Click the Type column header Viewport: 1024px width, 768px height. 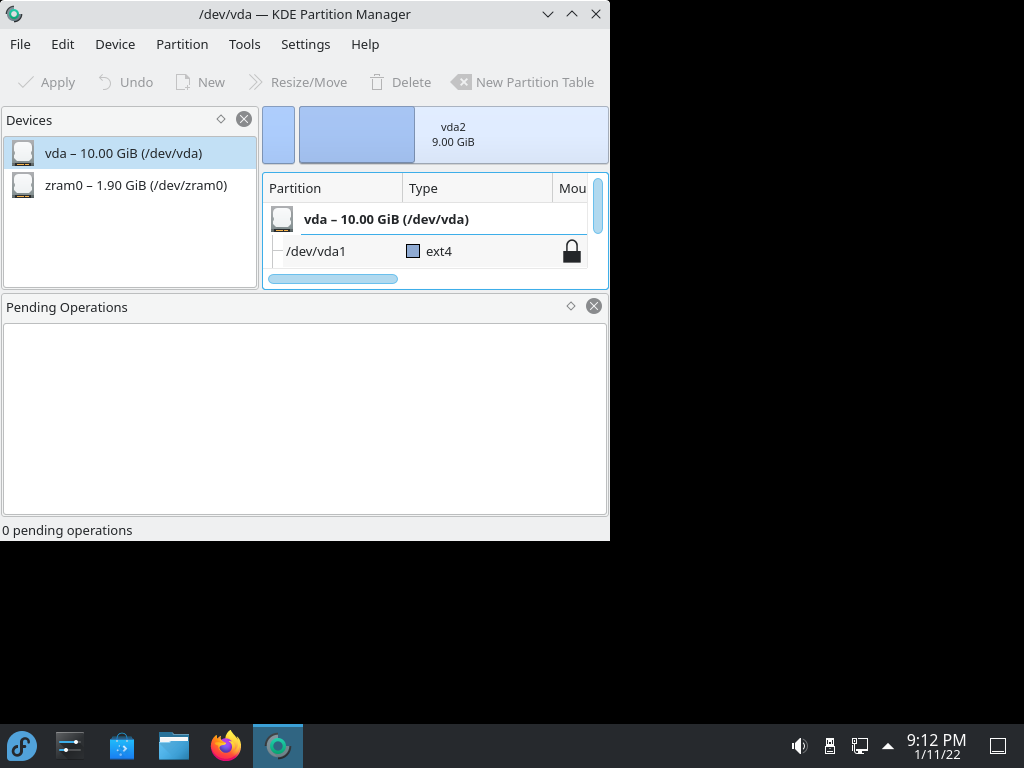(x=477, y=188)
